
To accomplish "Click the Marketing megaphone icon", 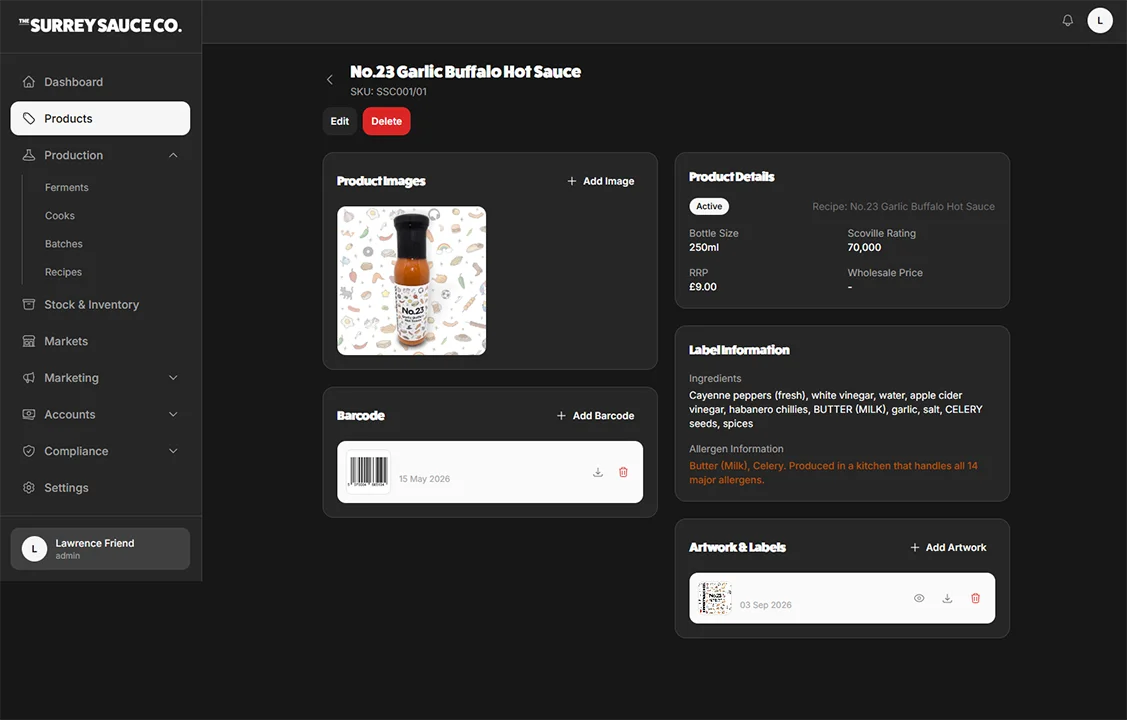I will coord(29,378).
